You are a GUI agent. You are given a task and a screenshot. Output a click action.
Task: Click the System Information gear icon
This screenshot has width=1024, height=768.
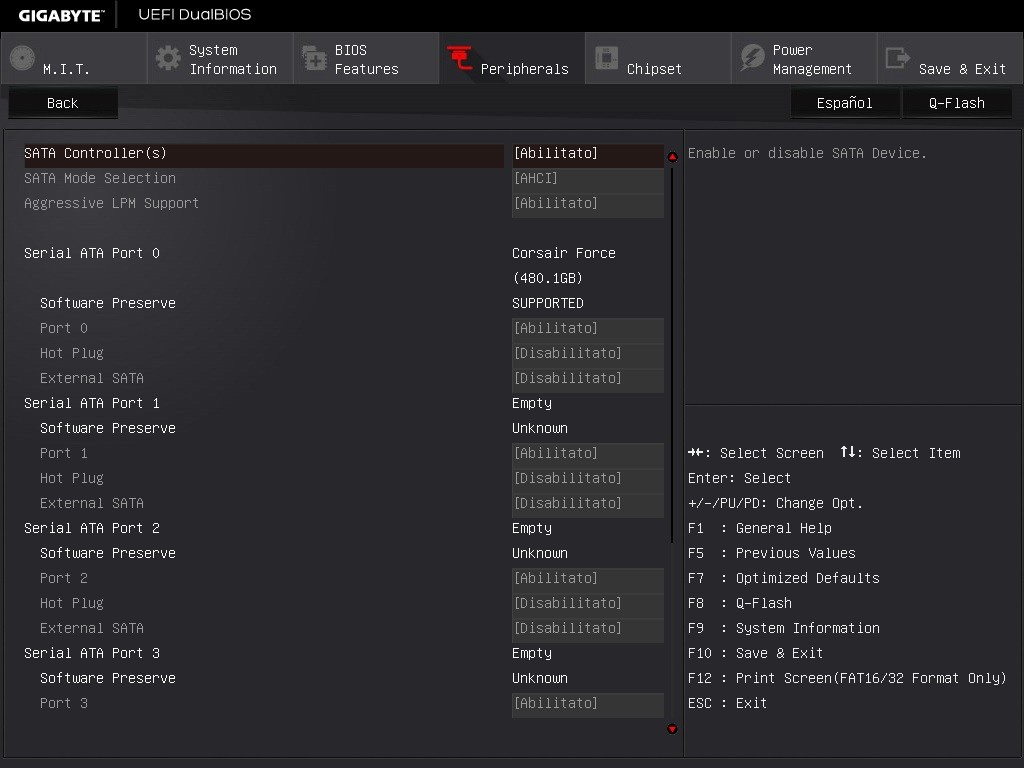coord(168,58)
